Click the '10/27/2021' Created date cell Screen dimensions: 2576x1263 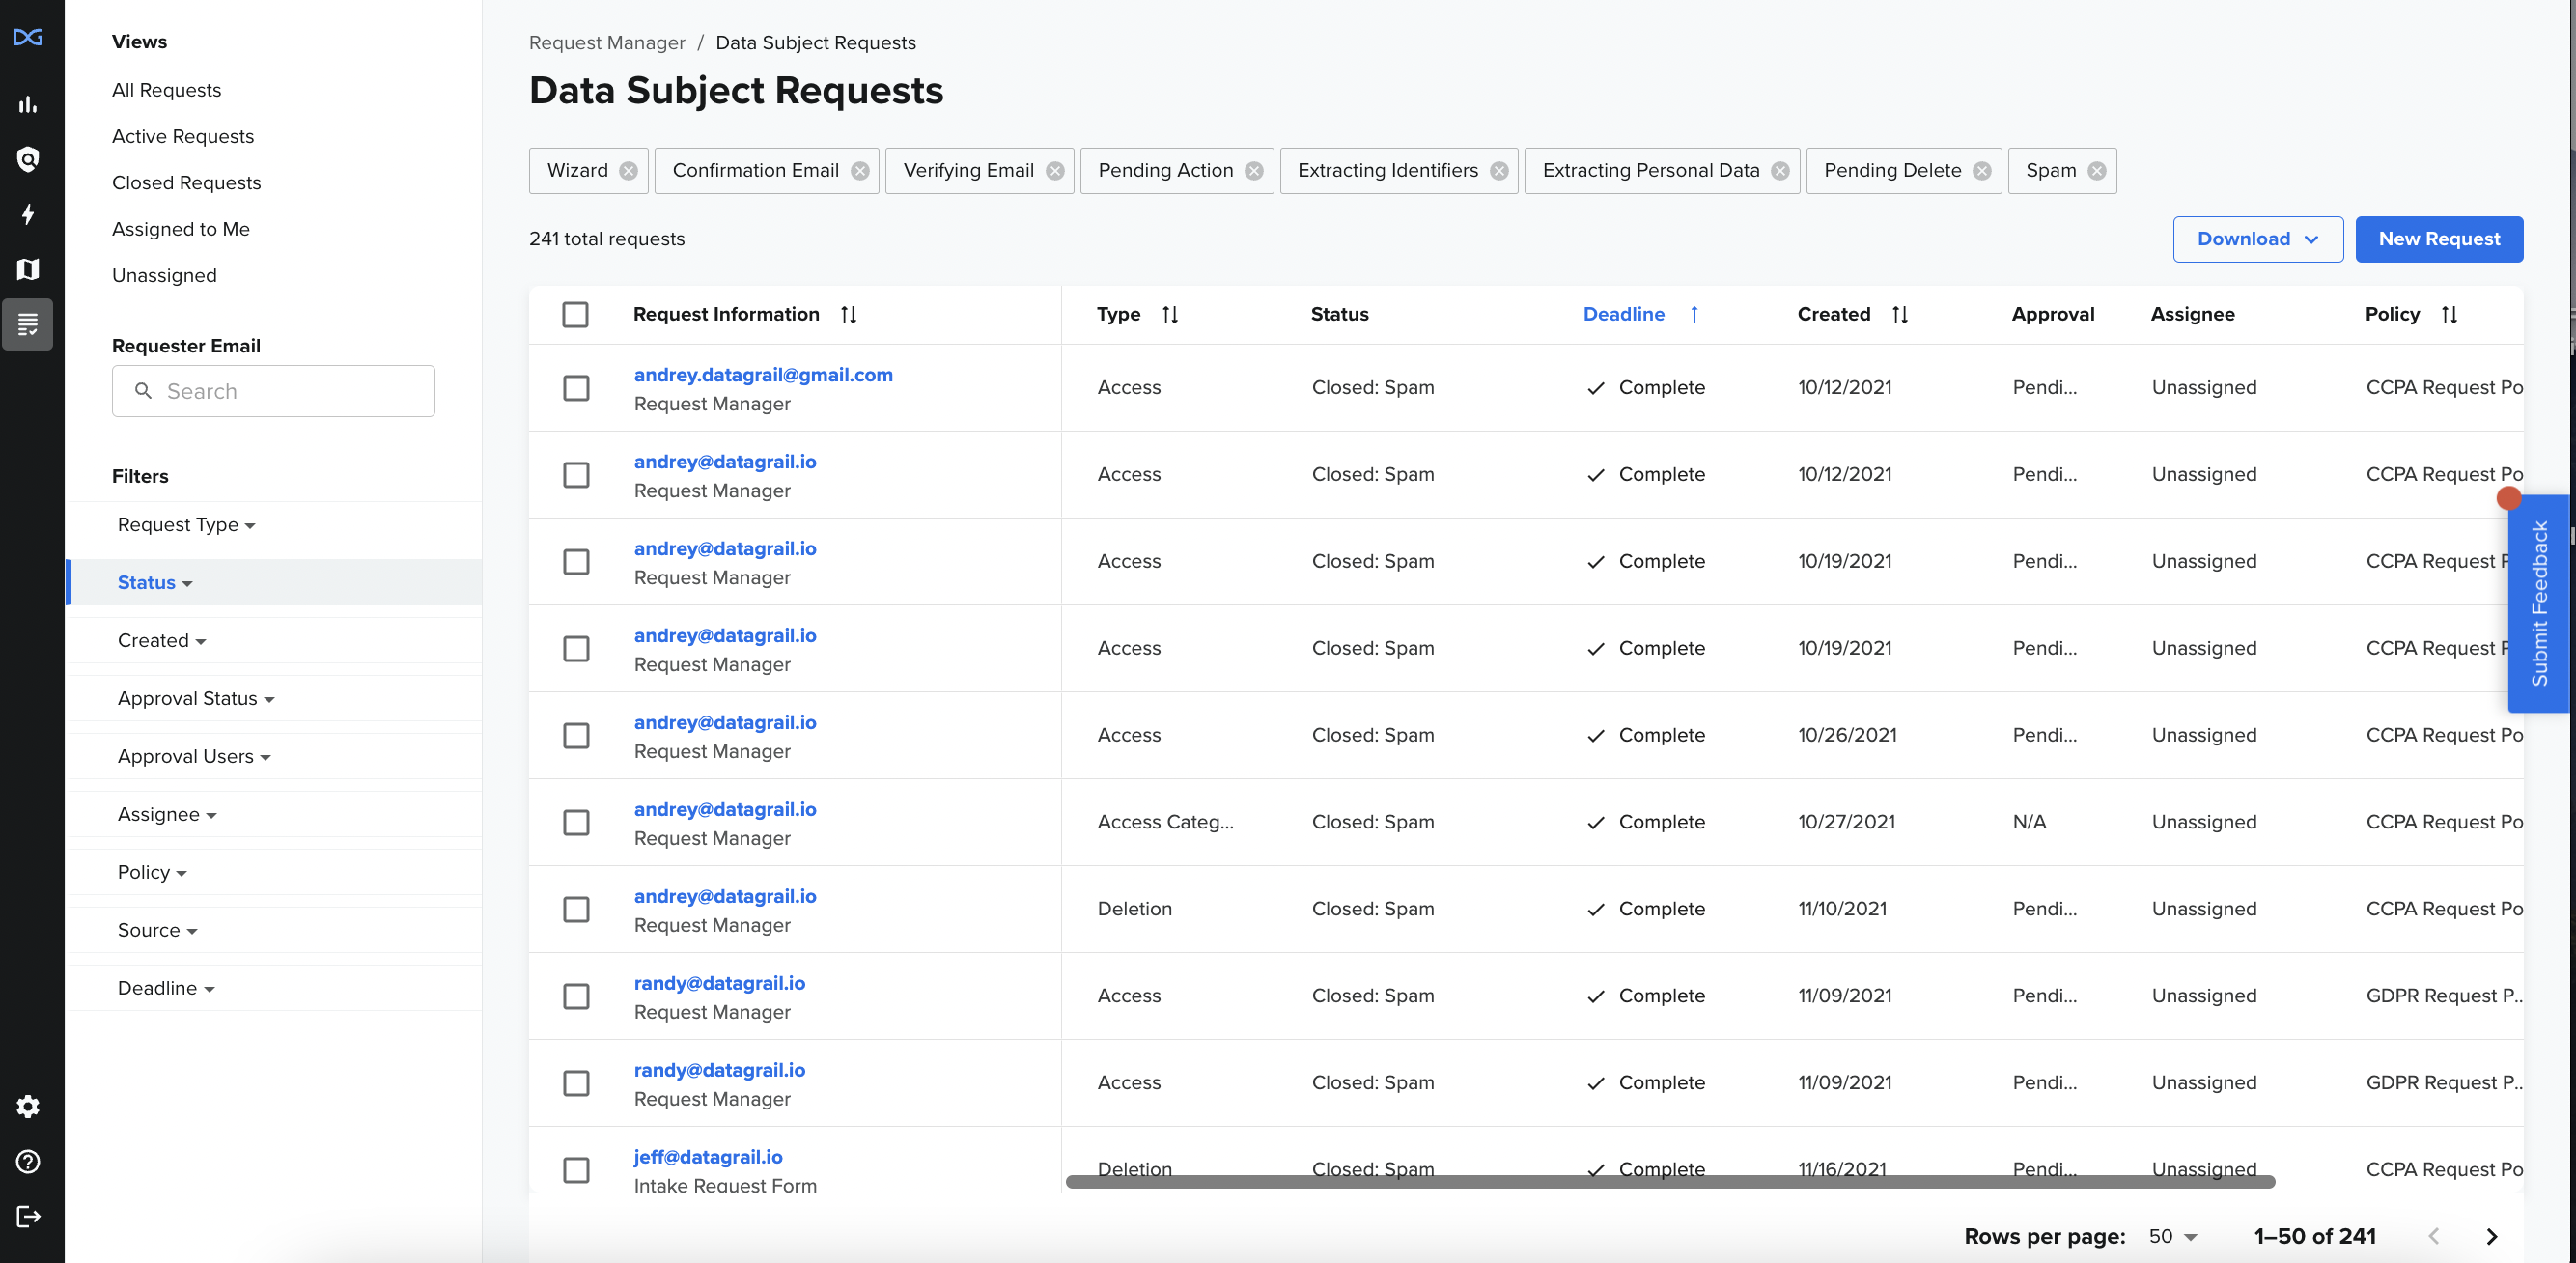(1846, 822)
